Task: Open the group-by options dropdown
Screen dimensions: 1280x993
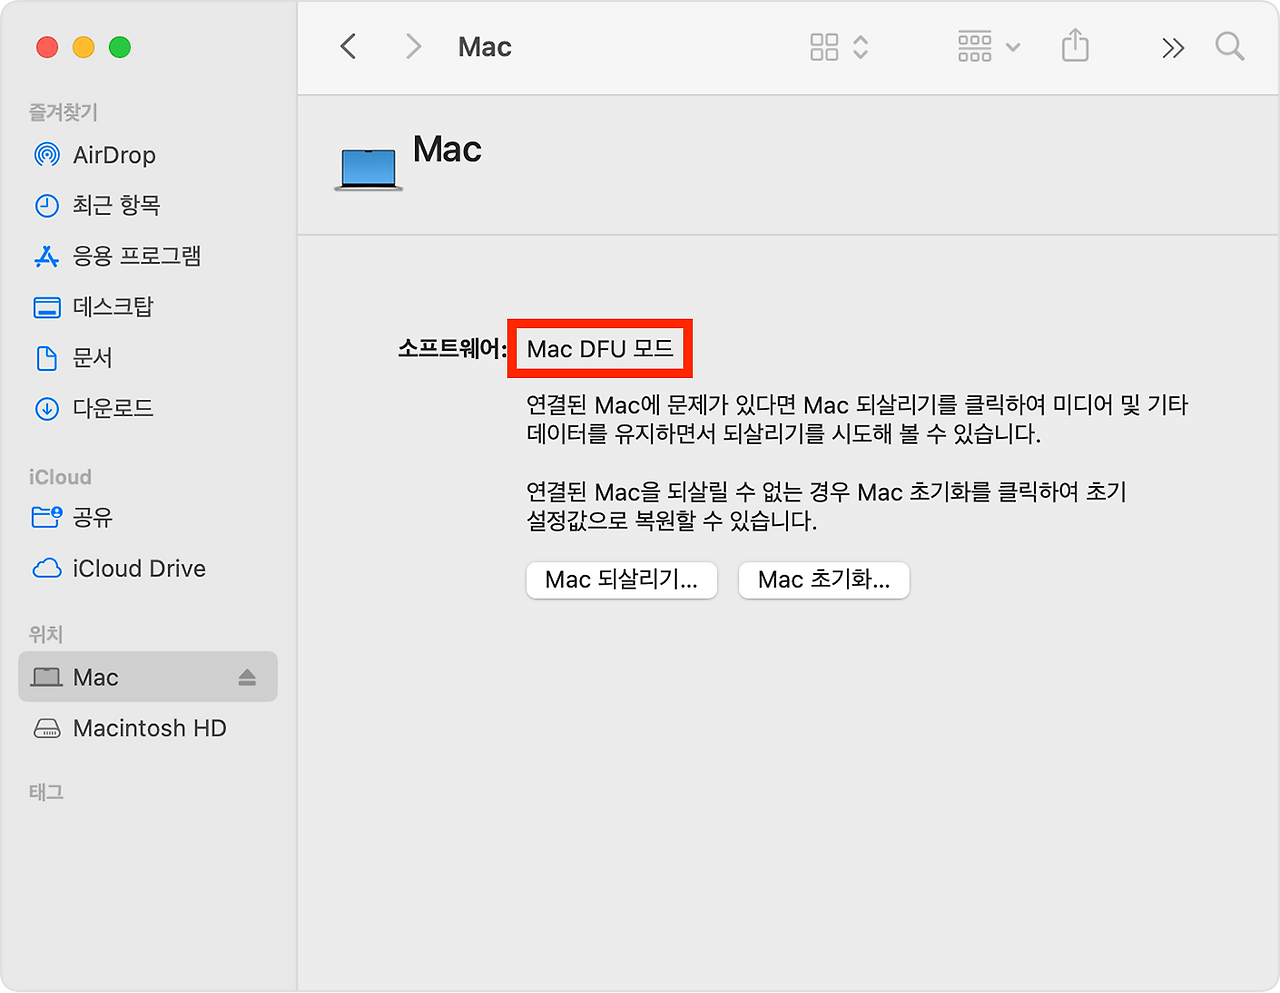Action: tap(989, 47)
